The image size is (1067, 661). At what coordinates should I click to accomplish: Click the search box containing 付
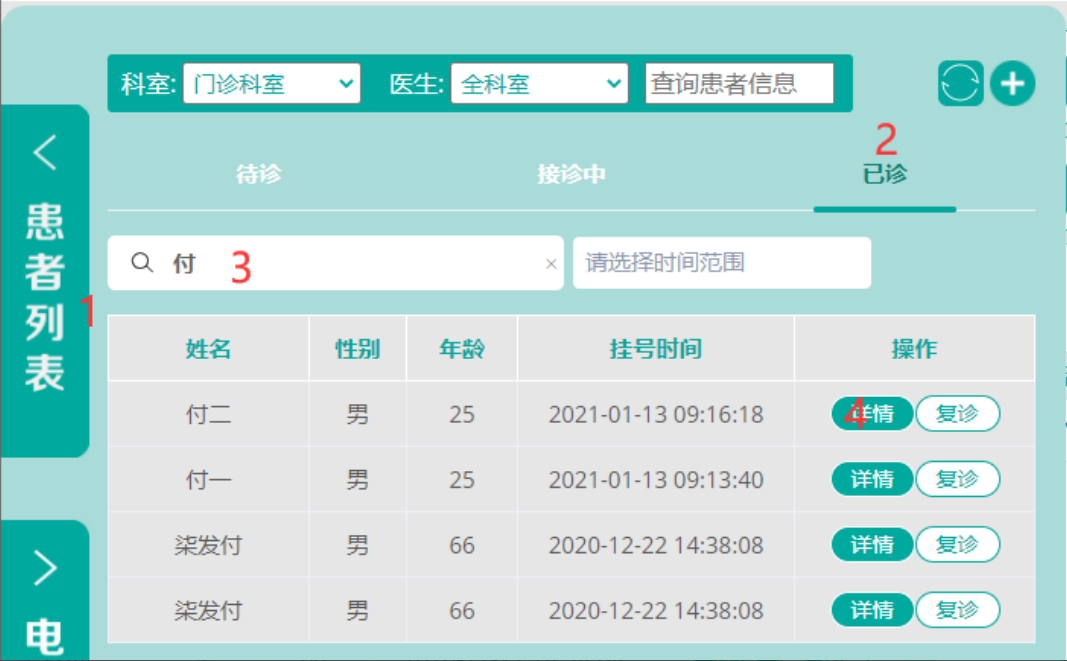pos(335,263)
